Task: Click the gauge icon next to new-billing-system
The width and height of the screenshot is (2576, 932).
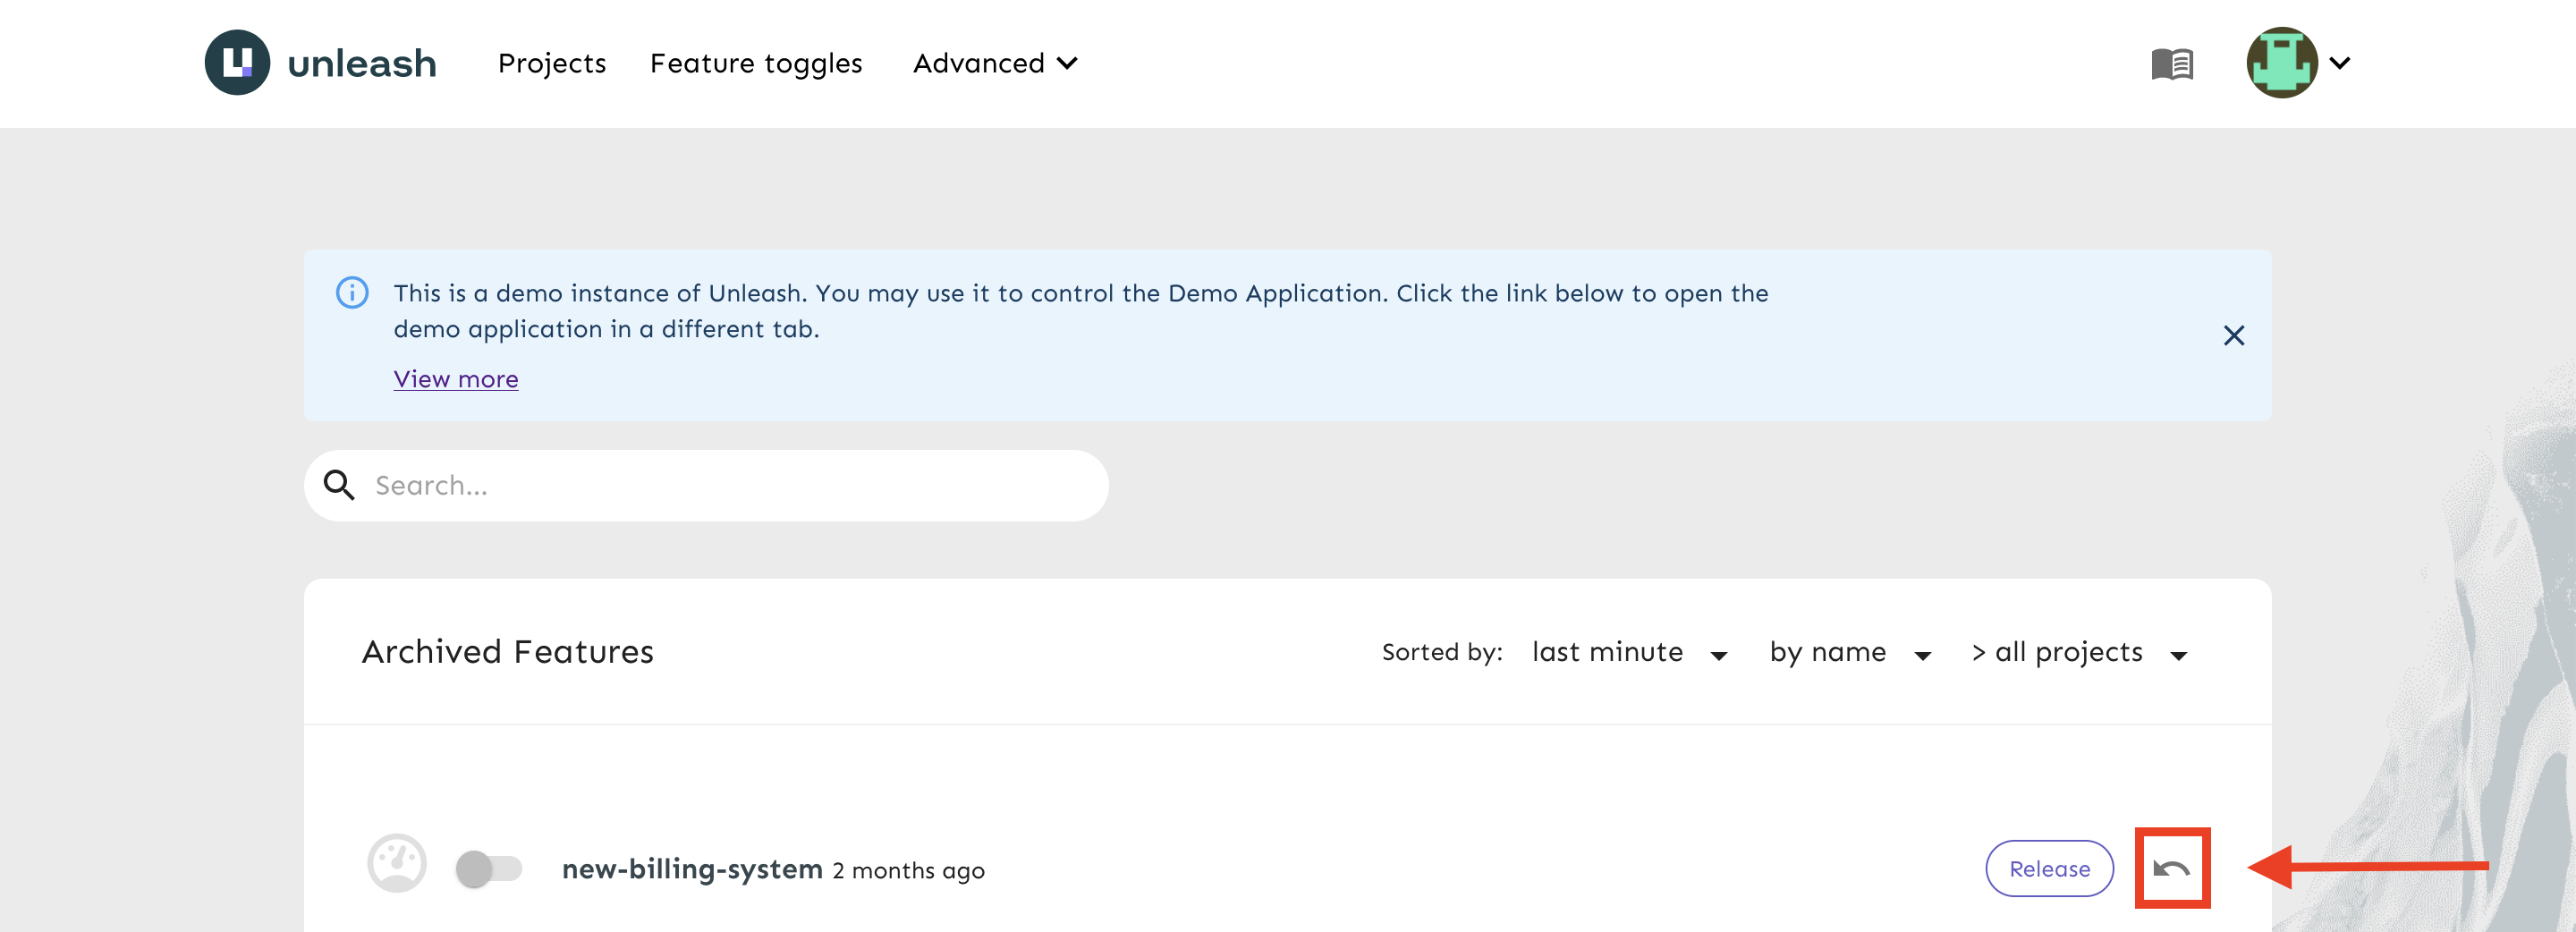Action: (397, 863)
